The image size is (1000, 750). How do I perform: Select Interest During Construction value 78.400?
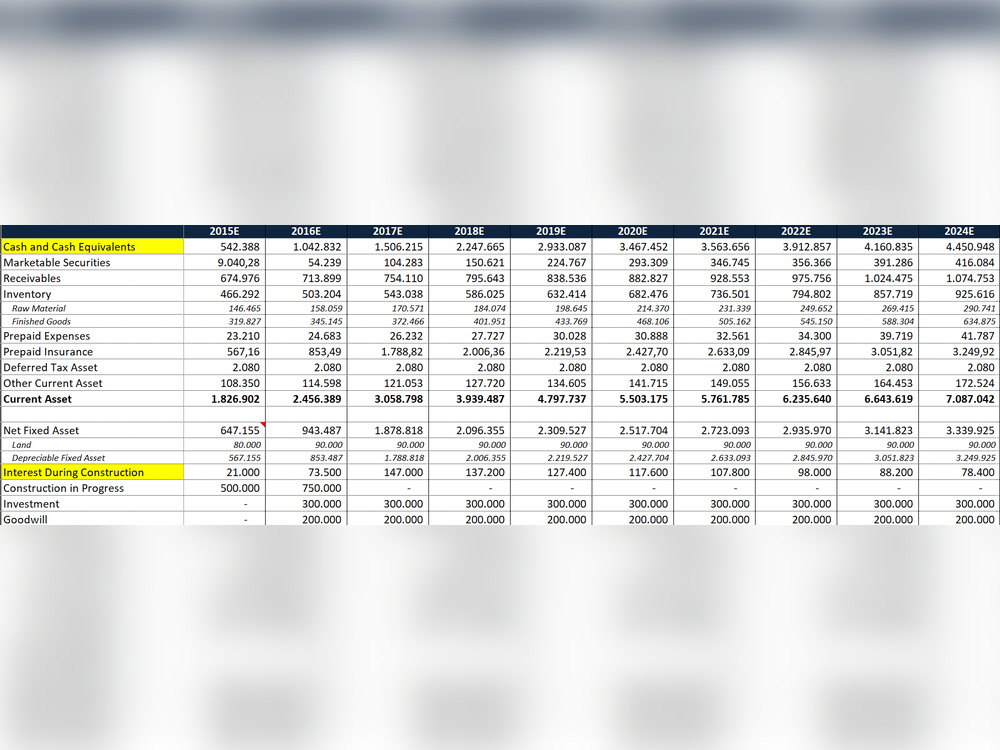point(978,473)
